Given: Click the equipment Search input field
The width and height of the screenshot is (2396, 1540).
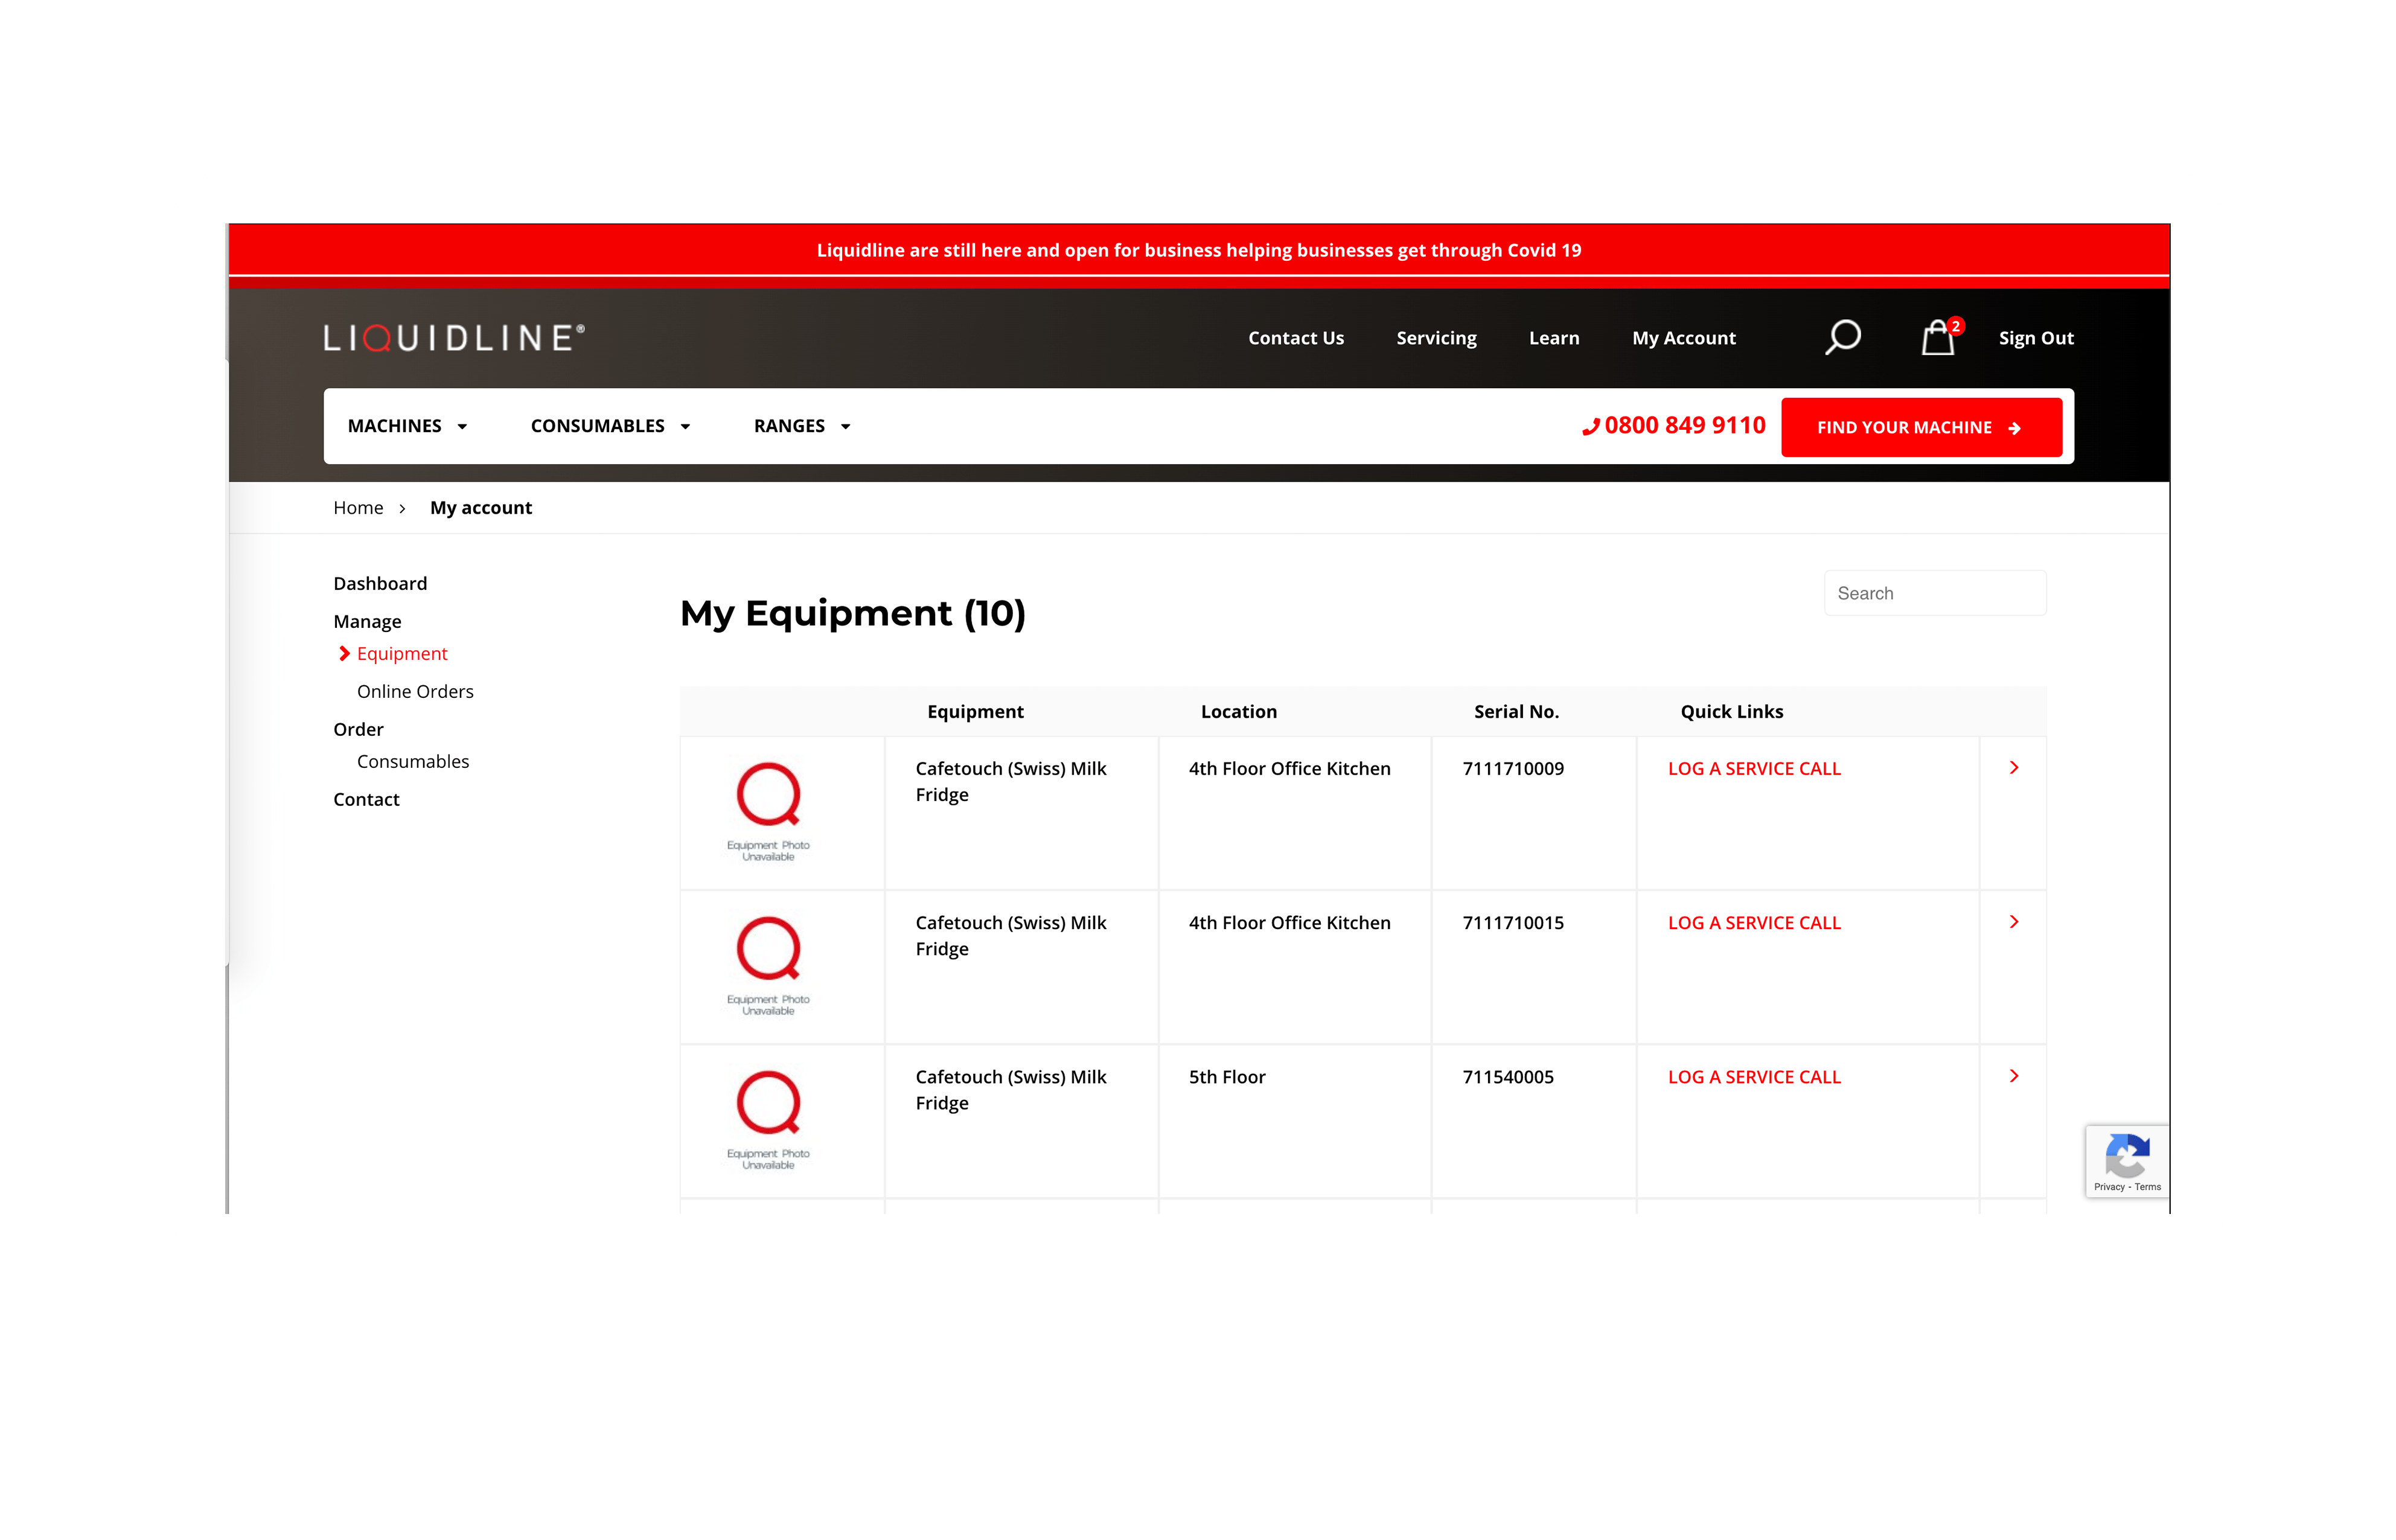Looking at the screenshot, I should click(1934, 593).
